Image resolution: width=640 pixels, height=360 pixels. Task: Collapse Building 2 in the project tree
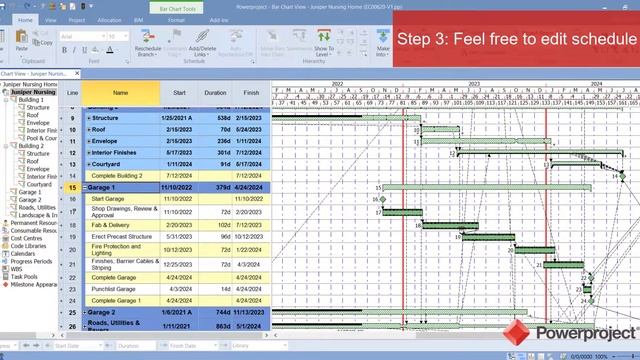point(6,146)
